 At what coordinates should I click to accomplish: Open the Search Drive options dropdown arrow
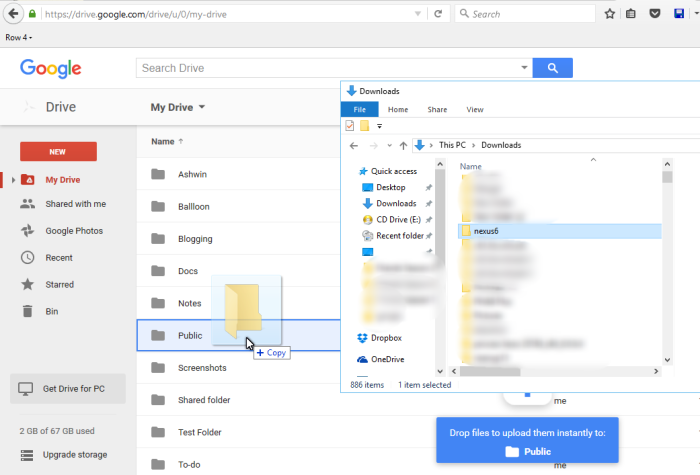(x=524, y=68)
